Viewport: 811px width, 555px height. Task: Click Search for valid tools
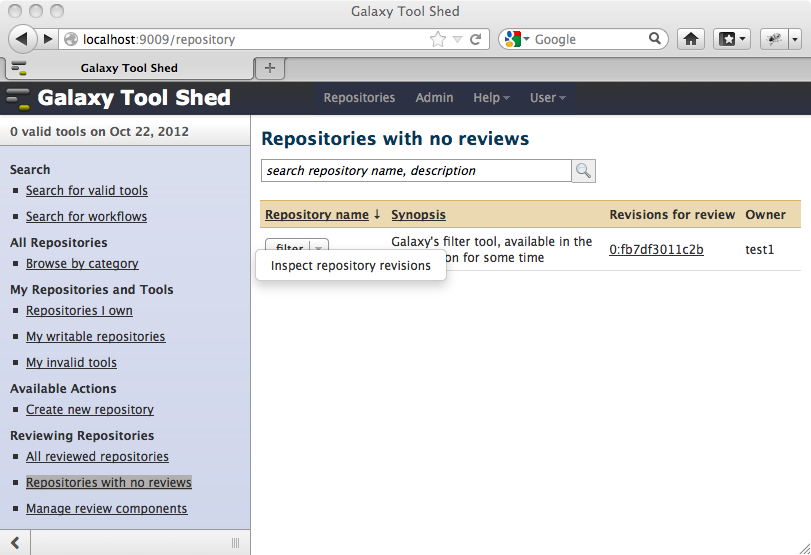[86, 190]
